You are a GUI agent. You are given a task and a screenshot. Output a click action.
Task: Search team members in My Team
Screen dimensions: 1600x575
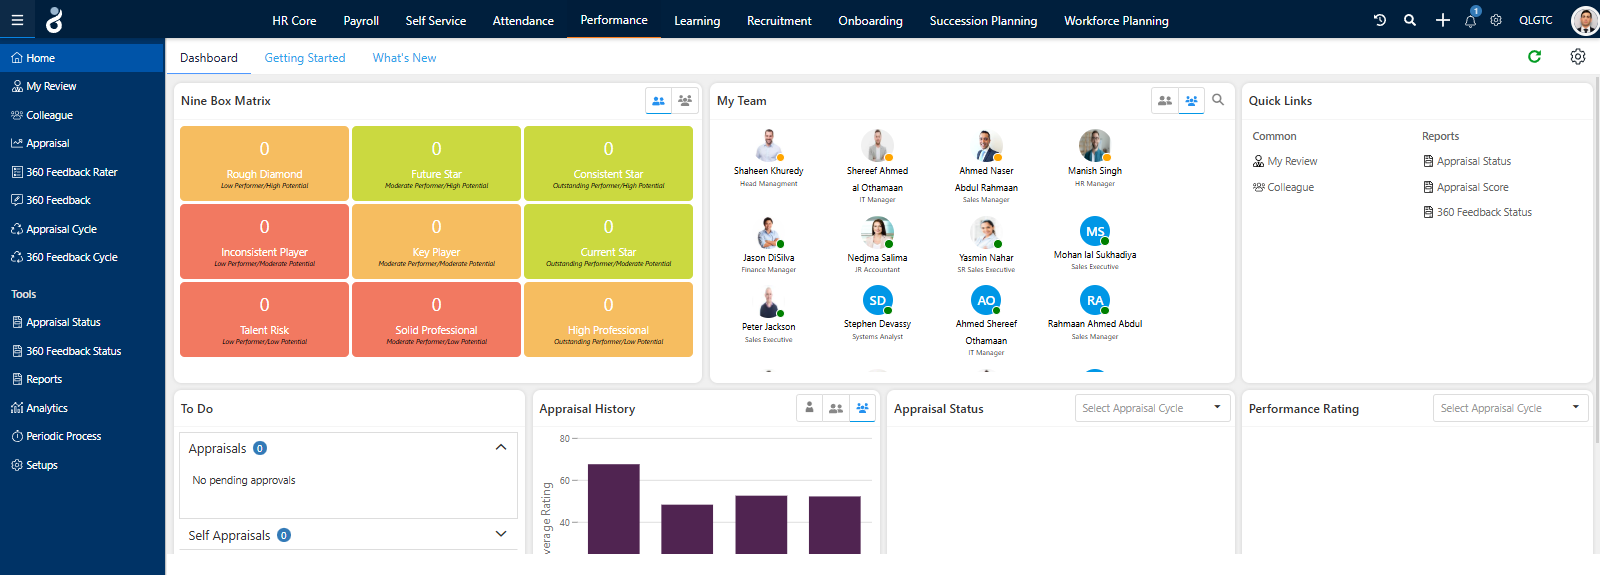(x=1218, y=100)
